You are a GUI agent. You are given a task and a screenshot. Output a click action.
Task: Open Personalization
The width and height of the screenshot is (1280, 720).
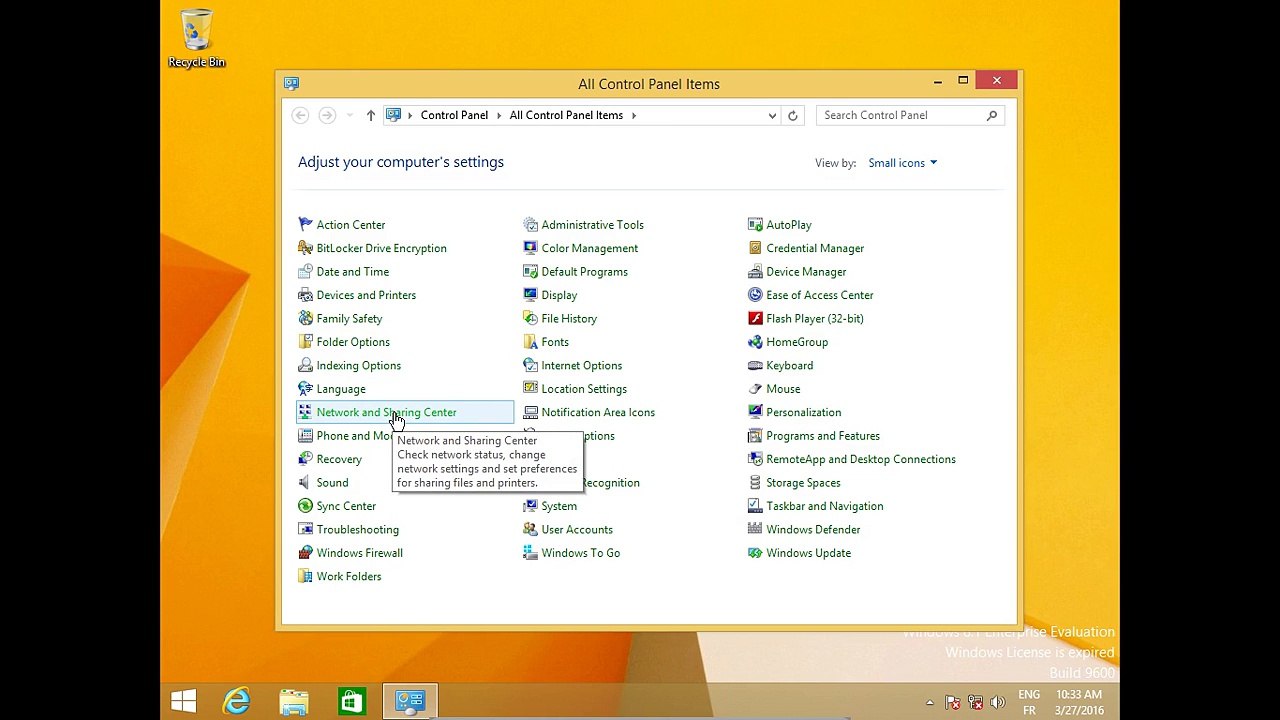pyautogui.click(x=803, y=412)
